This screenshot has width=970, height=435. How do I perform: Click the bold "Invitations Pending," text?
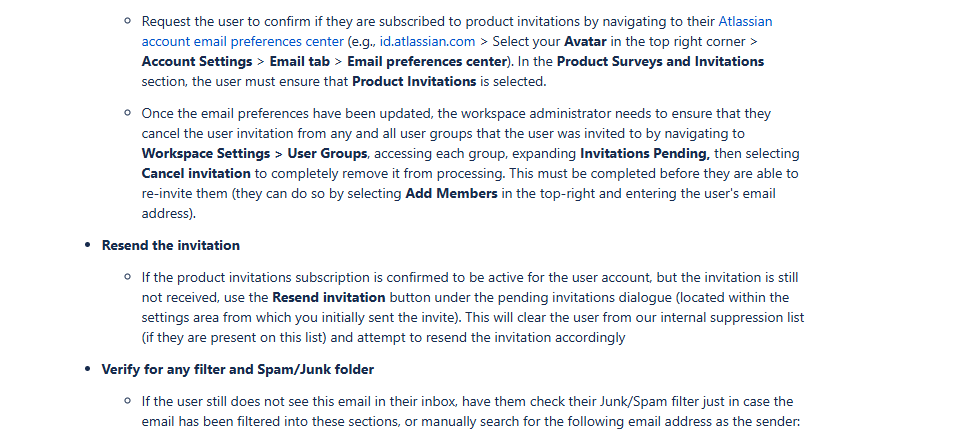[x=645, y=153]
